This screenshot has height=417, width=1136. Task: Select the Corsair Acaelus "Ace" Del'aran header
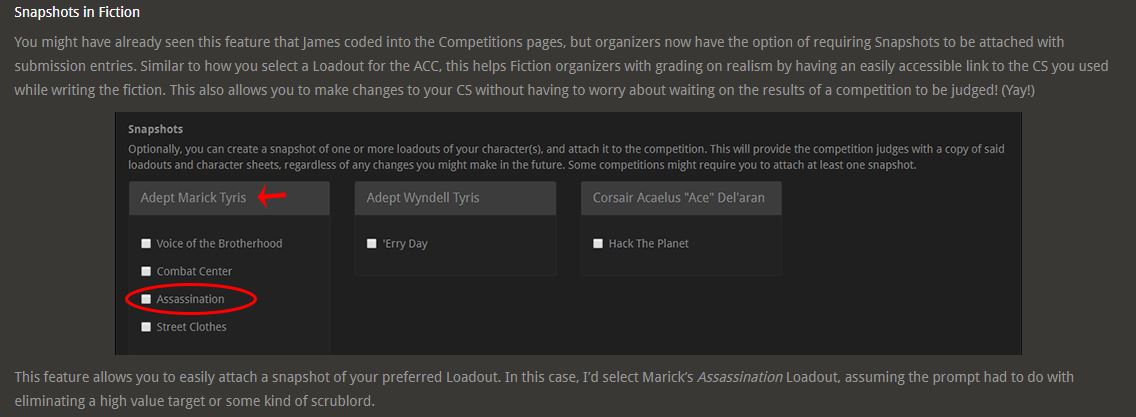[679, 198]
